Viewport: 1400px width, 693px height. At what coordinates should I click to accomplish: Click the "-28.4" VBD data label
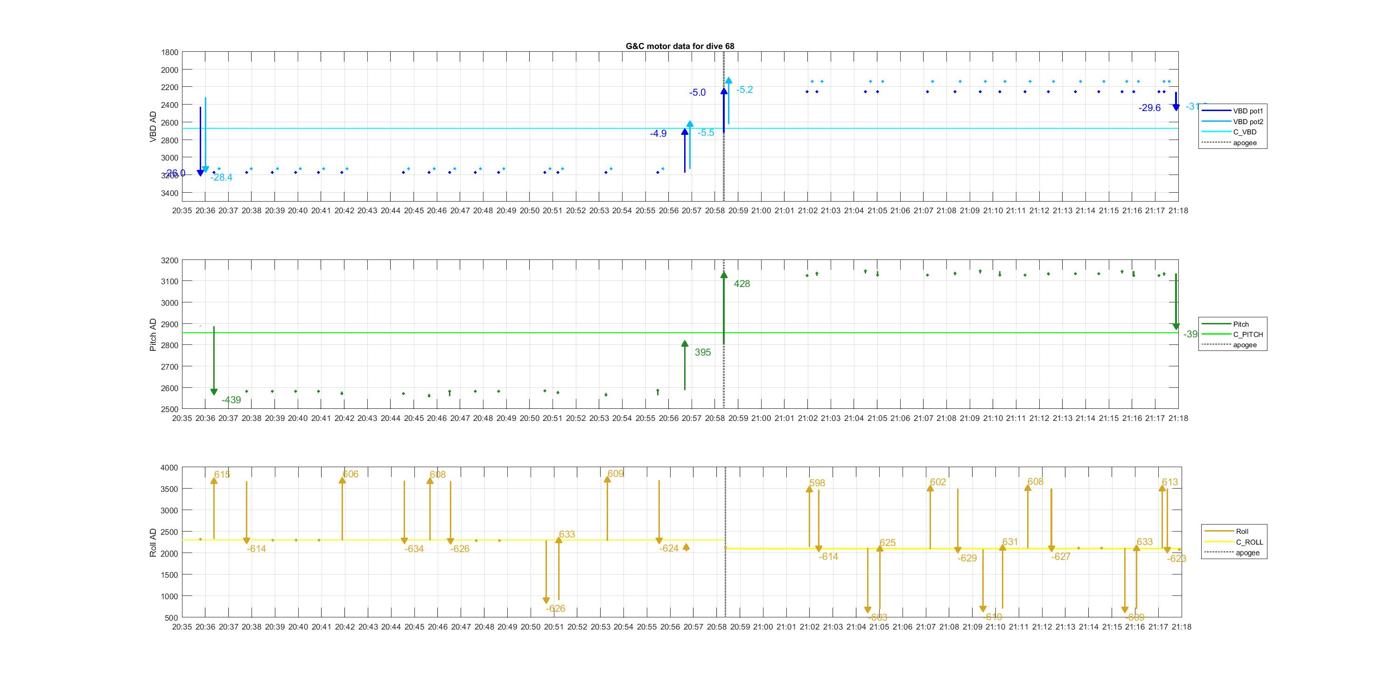[222, 177]
